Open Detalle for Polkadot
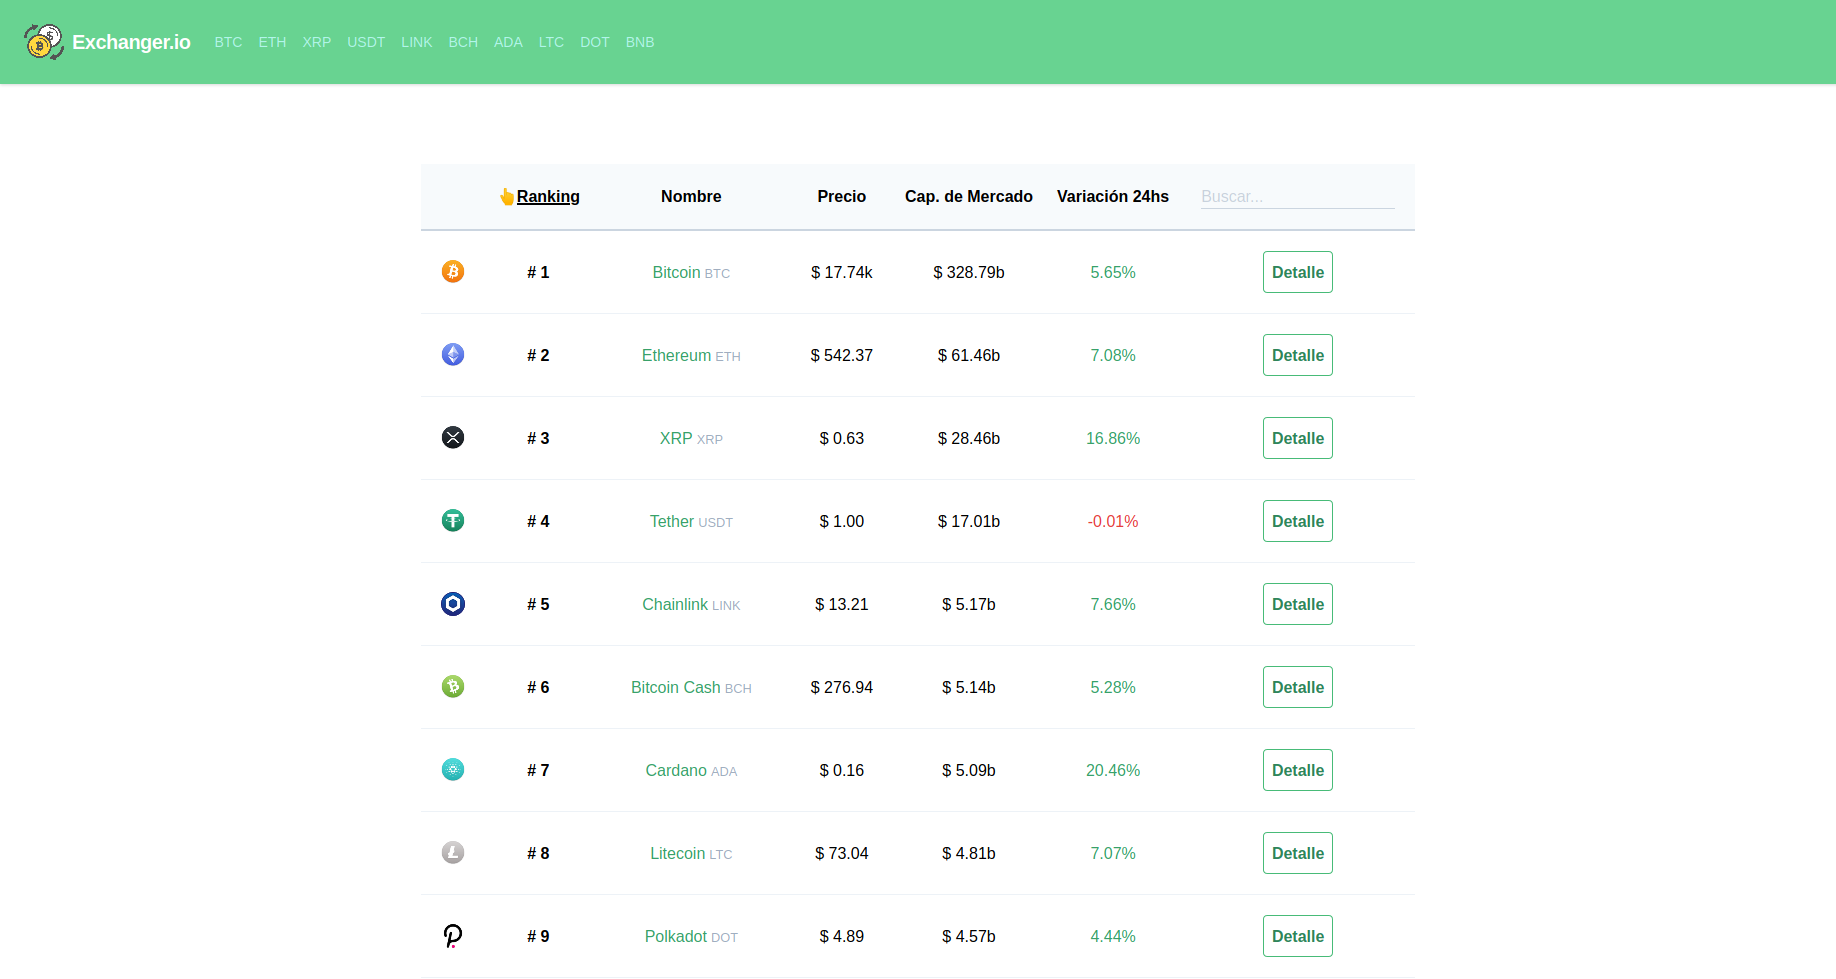This screenshot has width=1836, height=979. [1298, 936]
